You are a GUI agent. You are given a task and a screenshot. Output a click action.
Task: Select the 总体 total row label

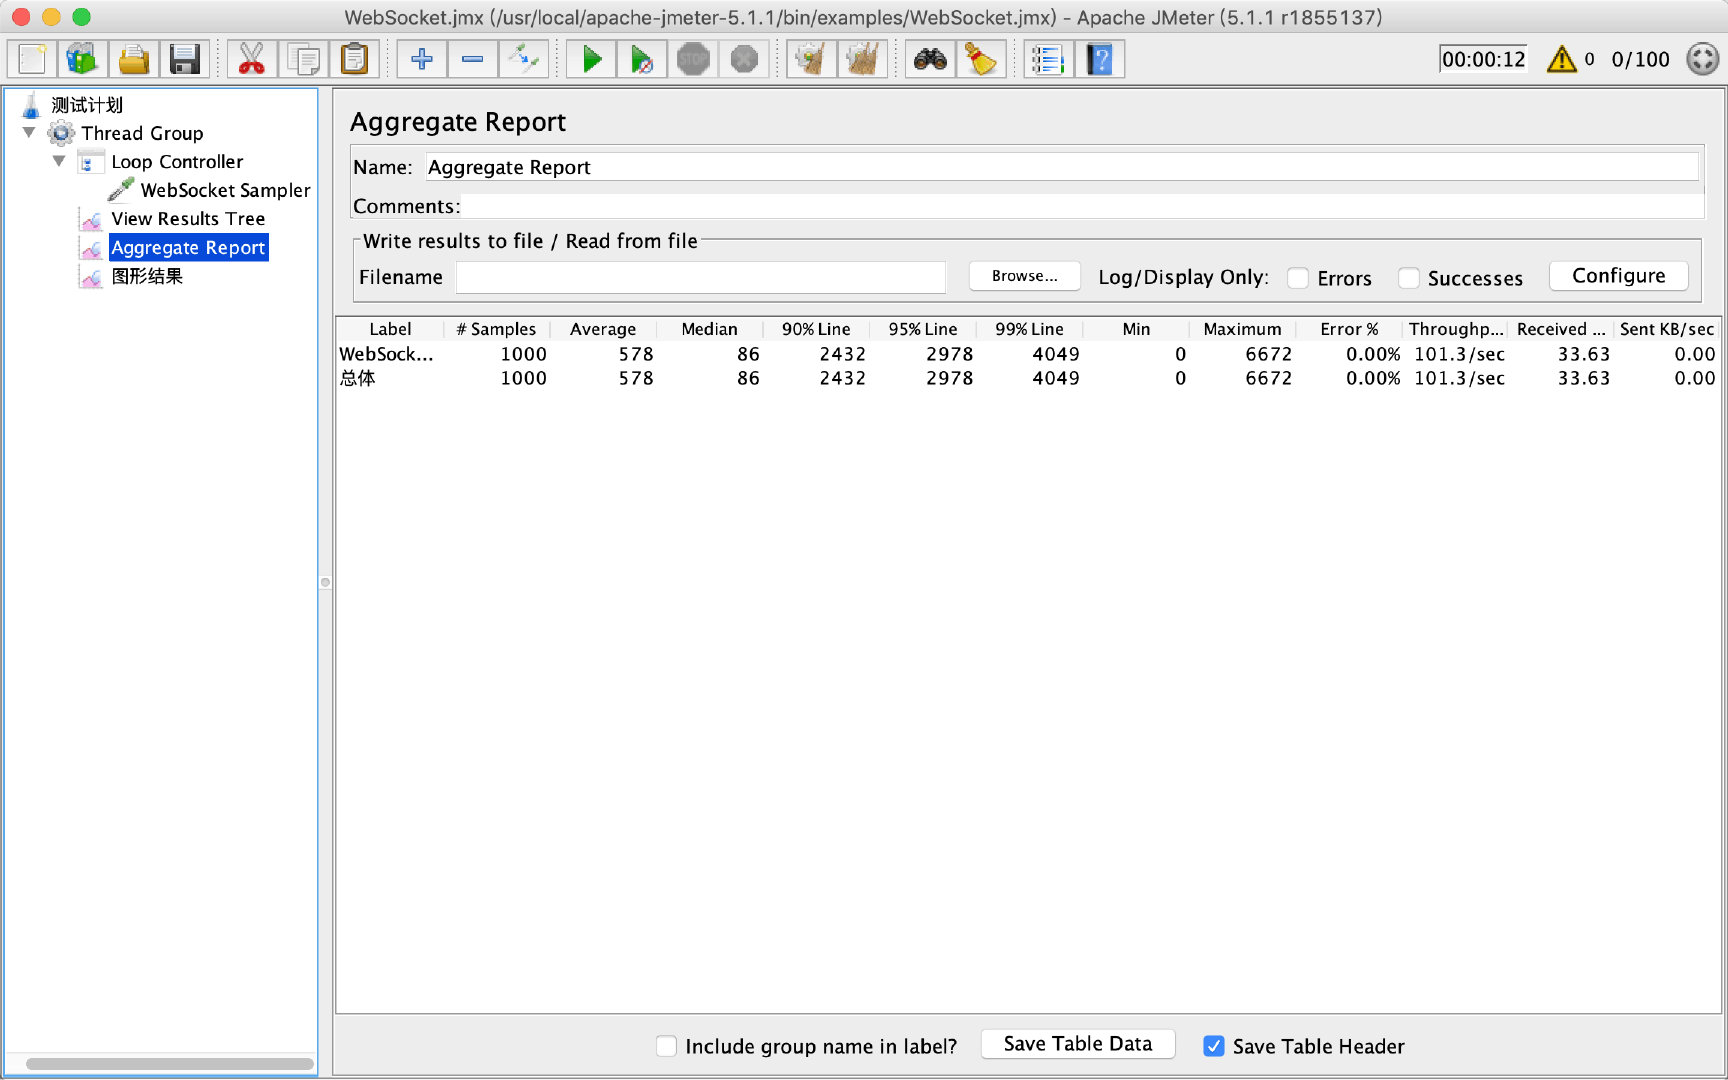pyautogui.click(x=358, y=378)
